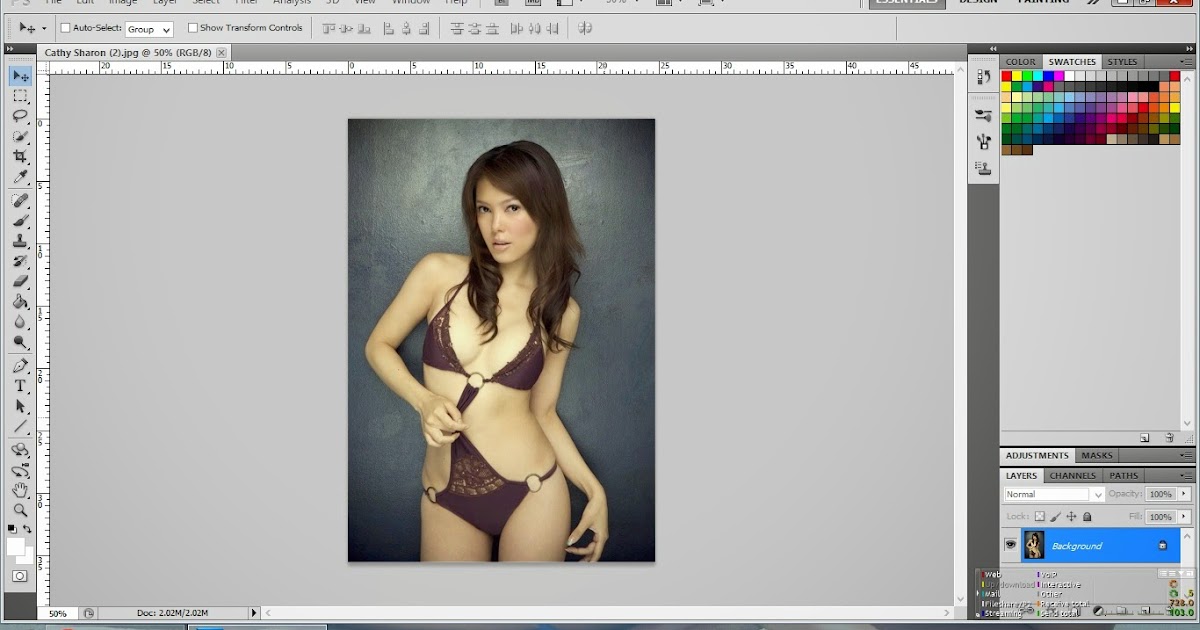
Task: Select the Dodge tool
Action: pyautogui.click(x=20, y=342)
